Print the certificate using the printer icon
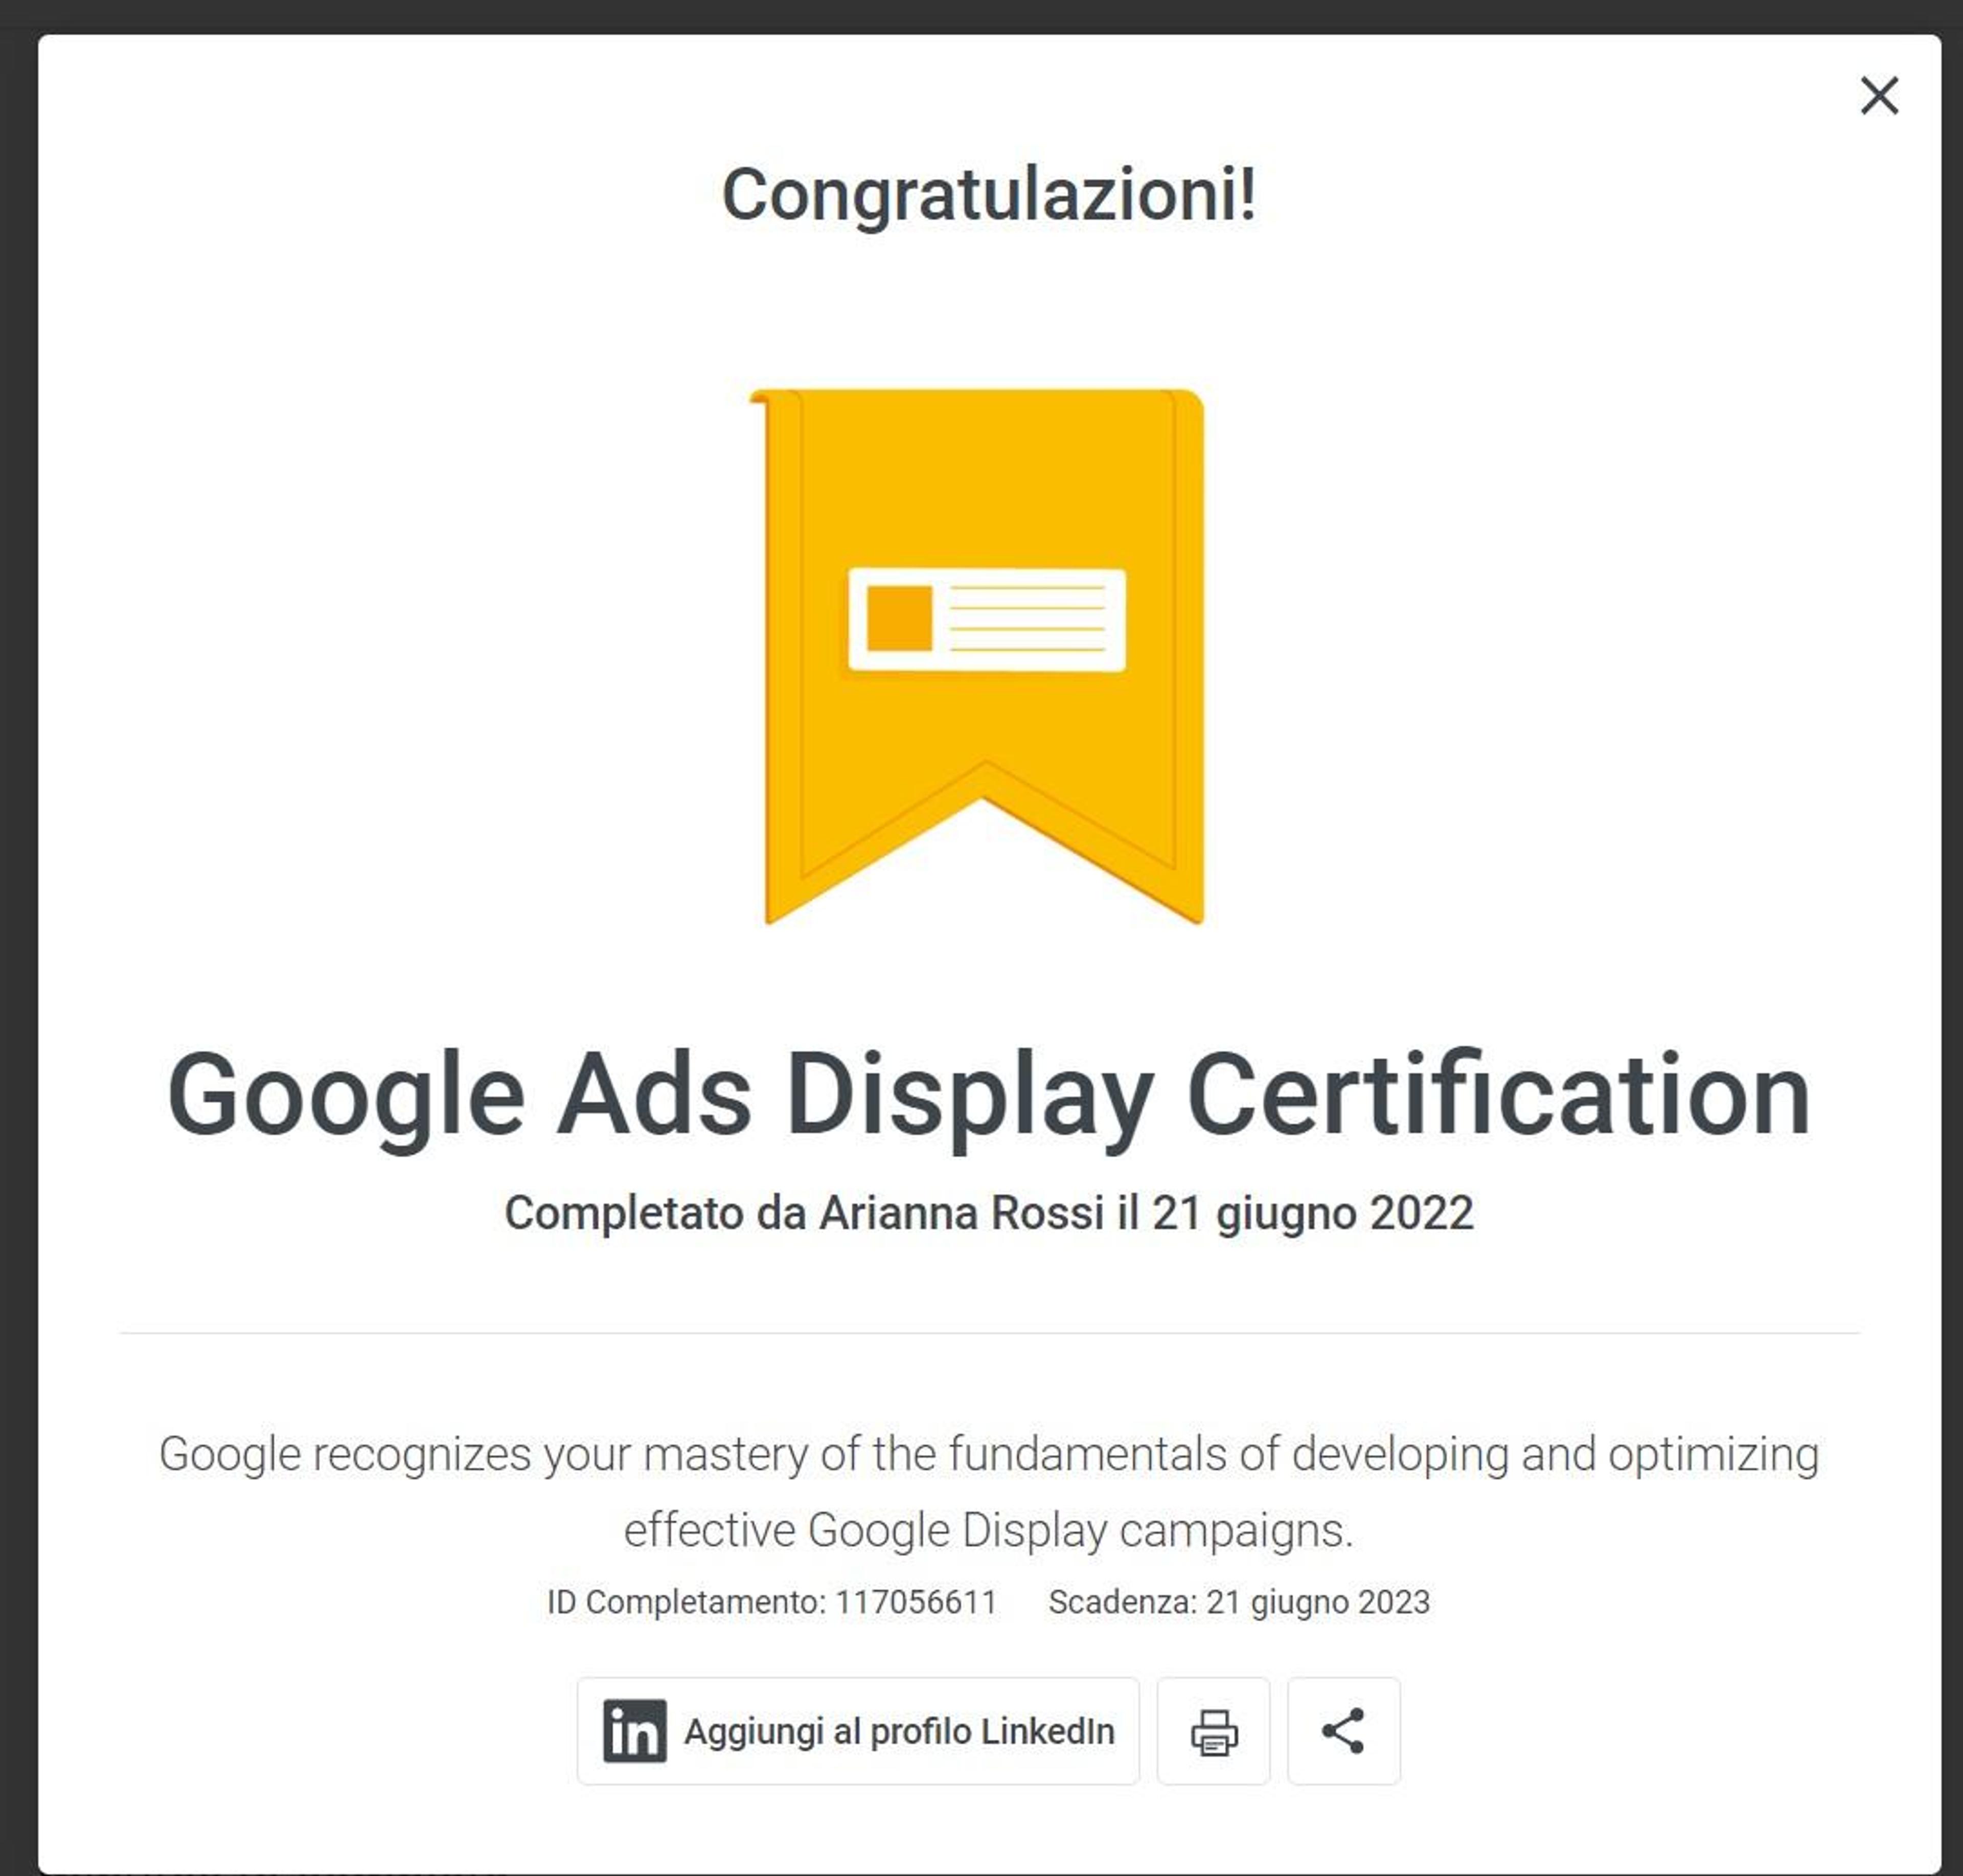 point(1213,1731)
